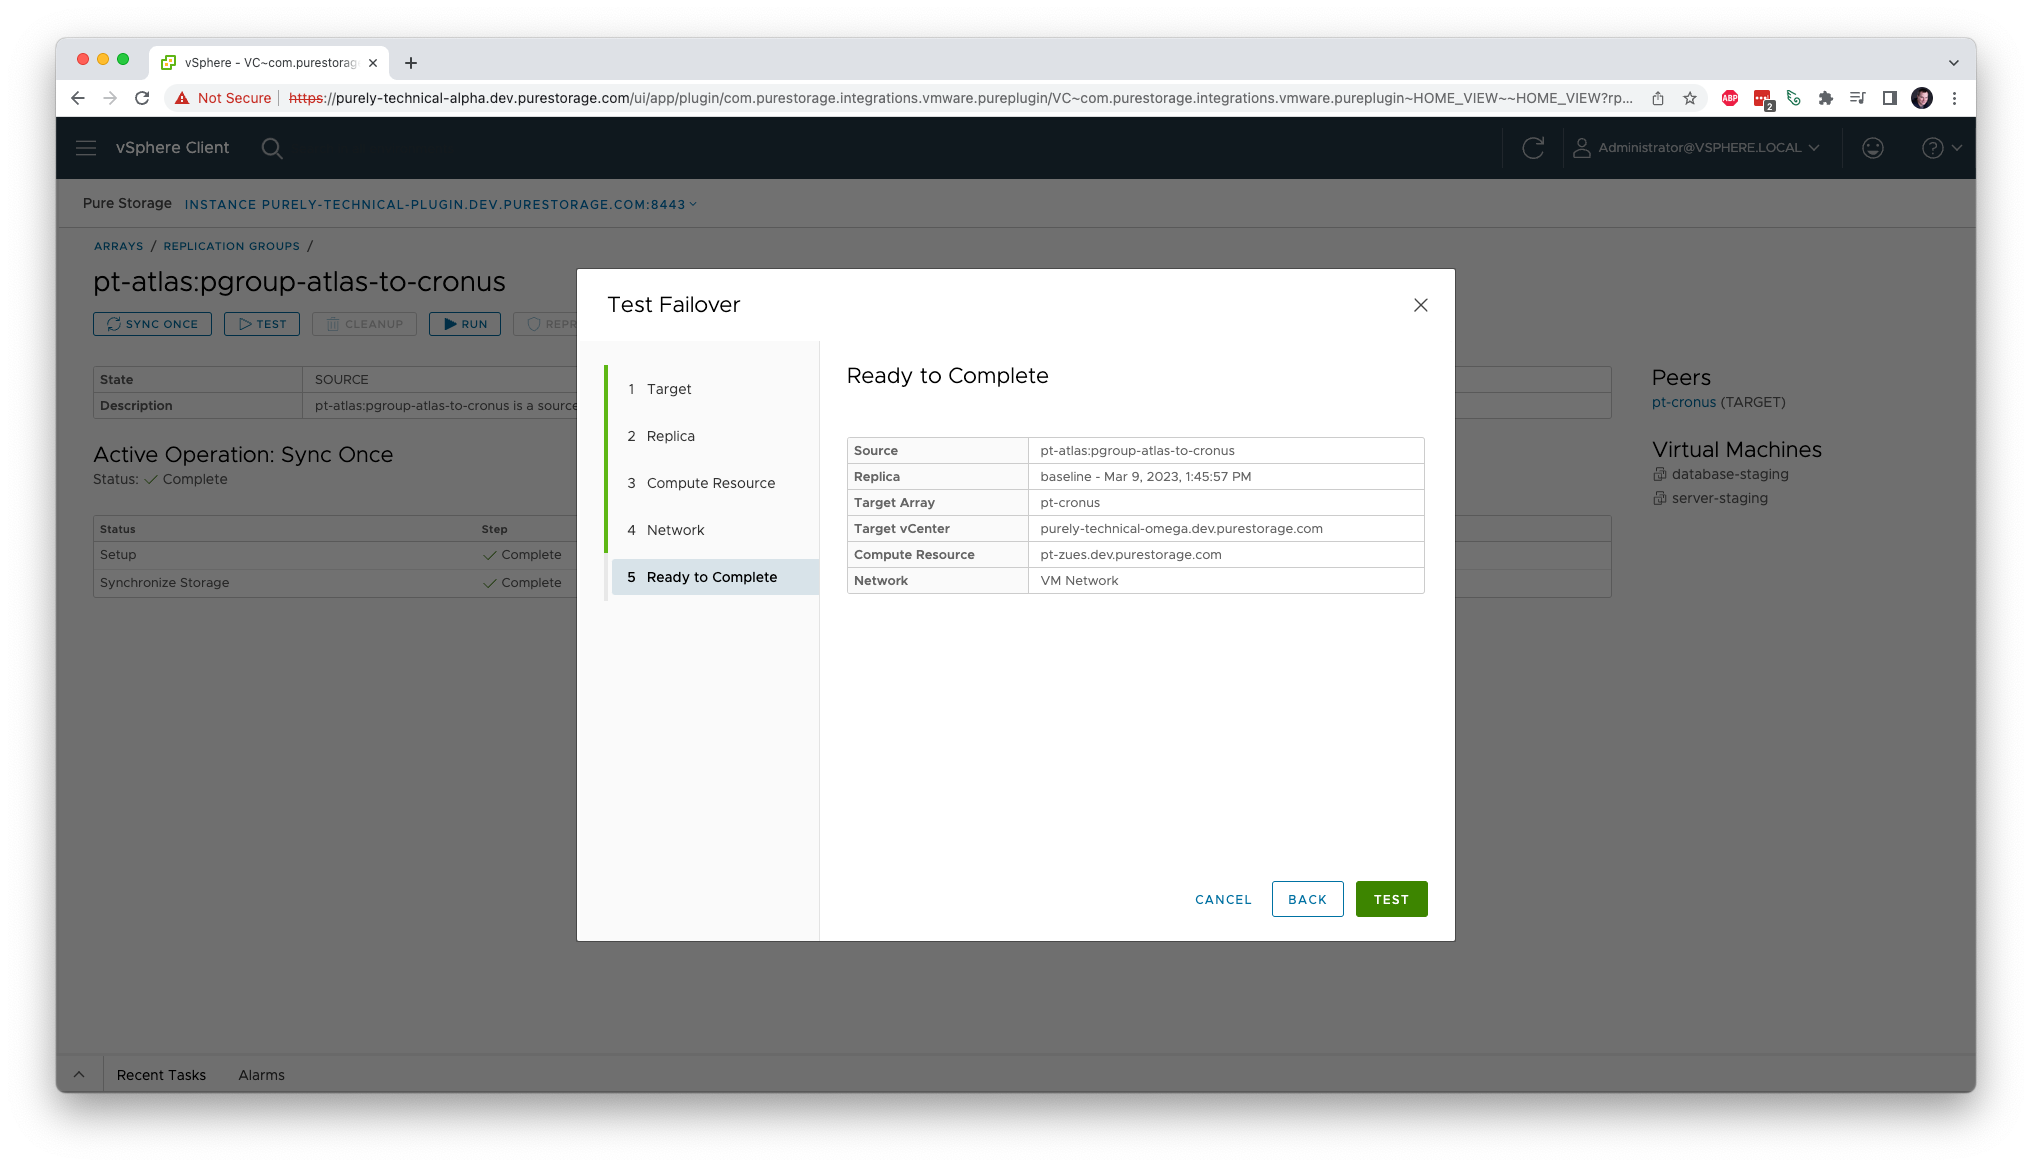Click the feedback smiley icon
The height and width of the screenshot is (1167, 2032).
click(x=1873, y=148)
